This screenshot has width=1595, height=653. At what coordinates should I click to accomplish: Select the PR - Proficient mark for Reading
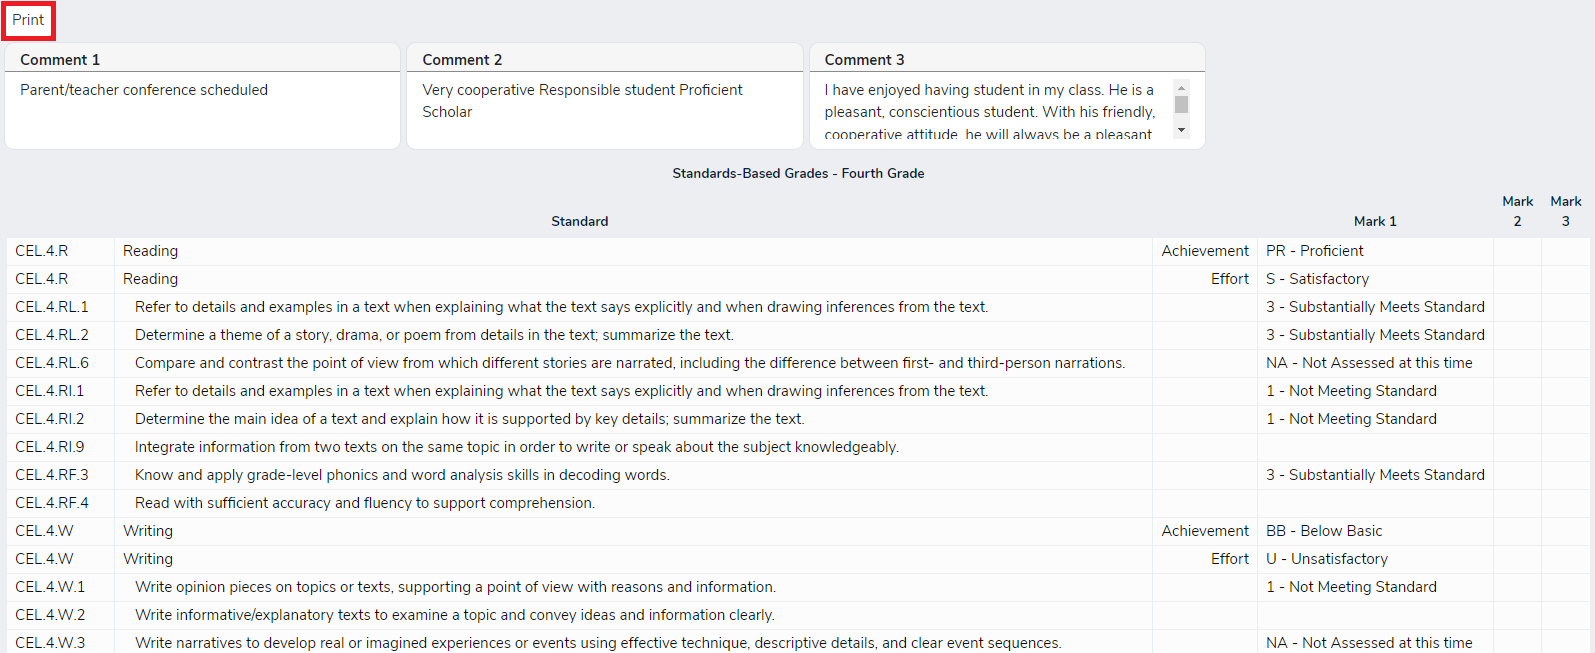pyautogui.click(x=1314, y=251)
